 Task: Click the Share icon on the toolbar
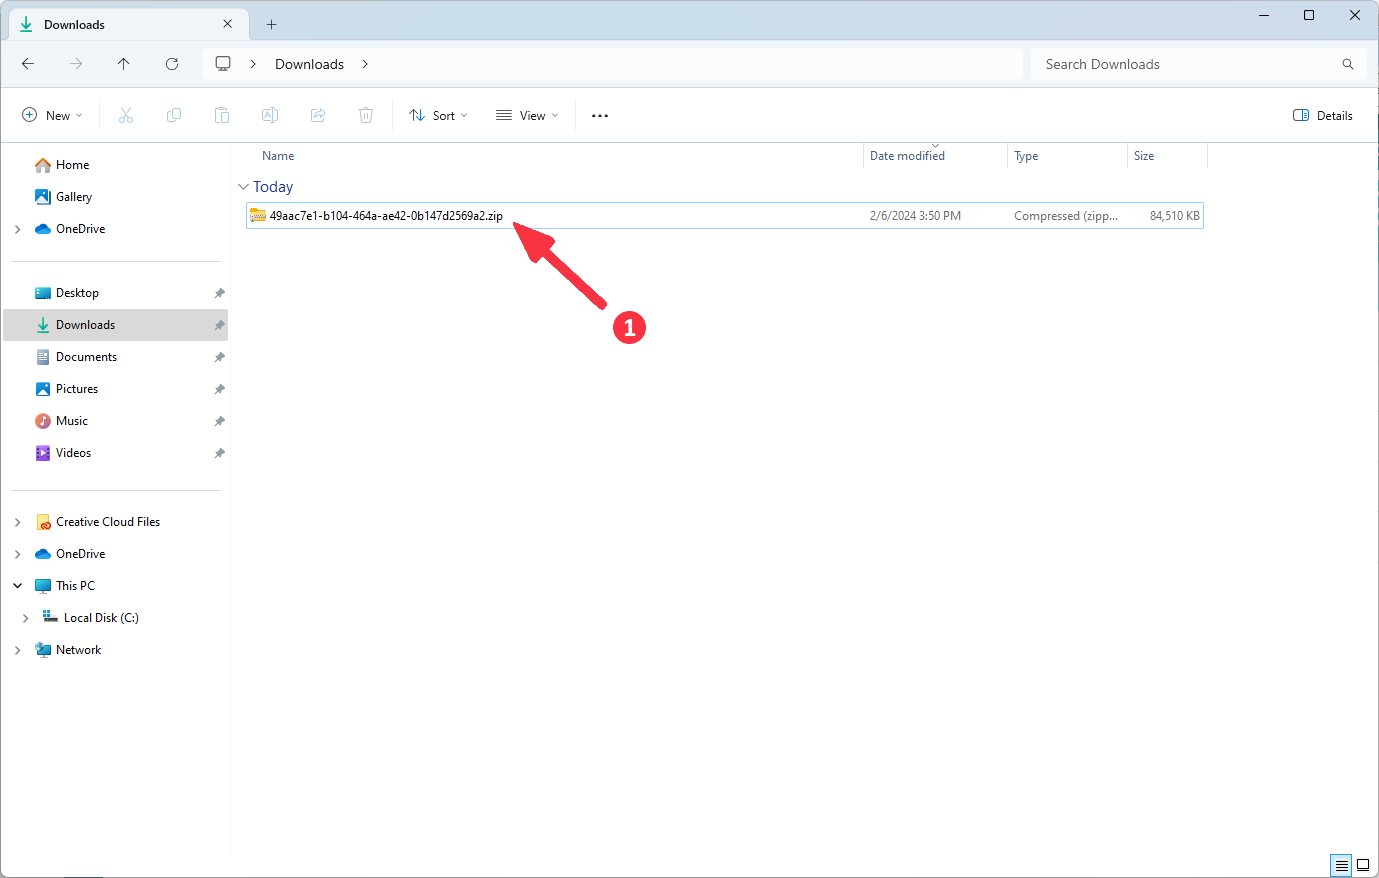317,115
